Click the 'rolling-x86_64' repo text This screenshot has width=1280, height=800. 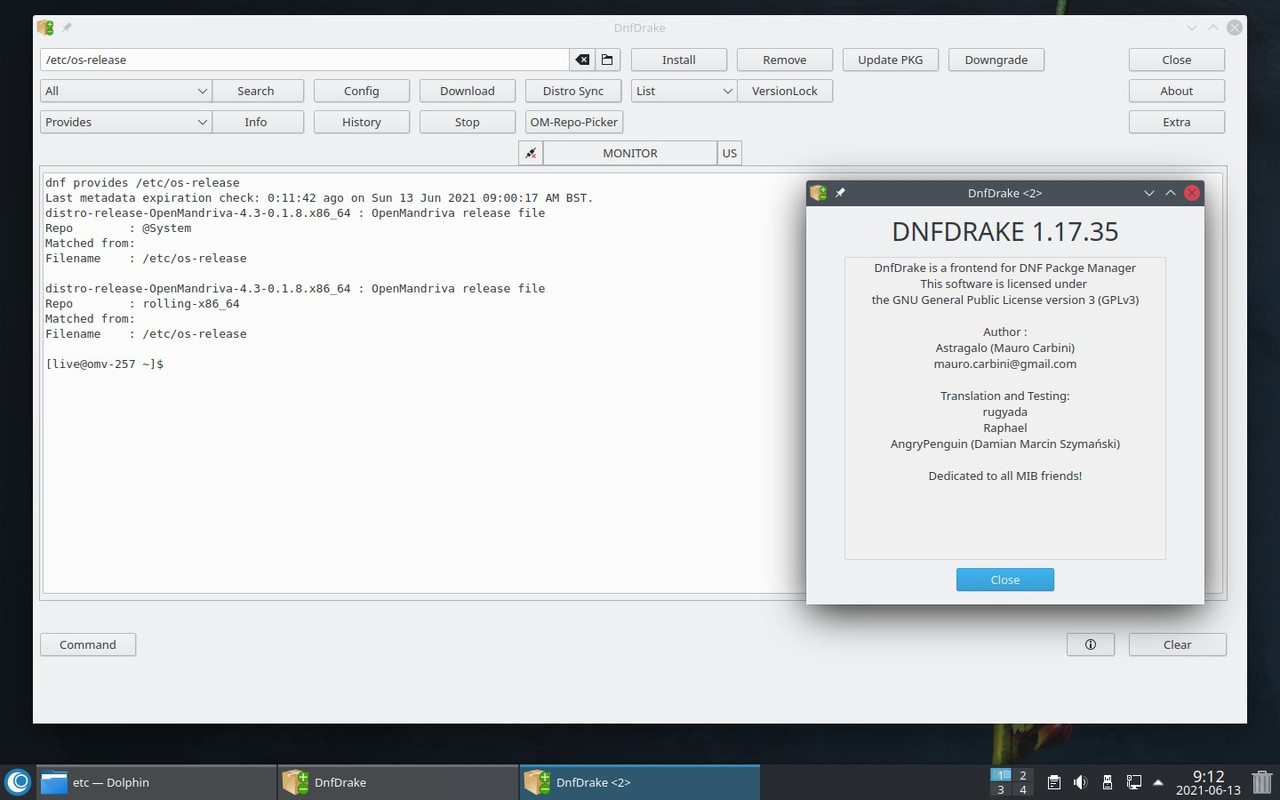coord(191,304)
